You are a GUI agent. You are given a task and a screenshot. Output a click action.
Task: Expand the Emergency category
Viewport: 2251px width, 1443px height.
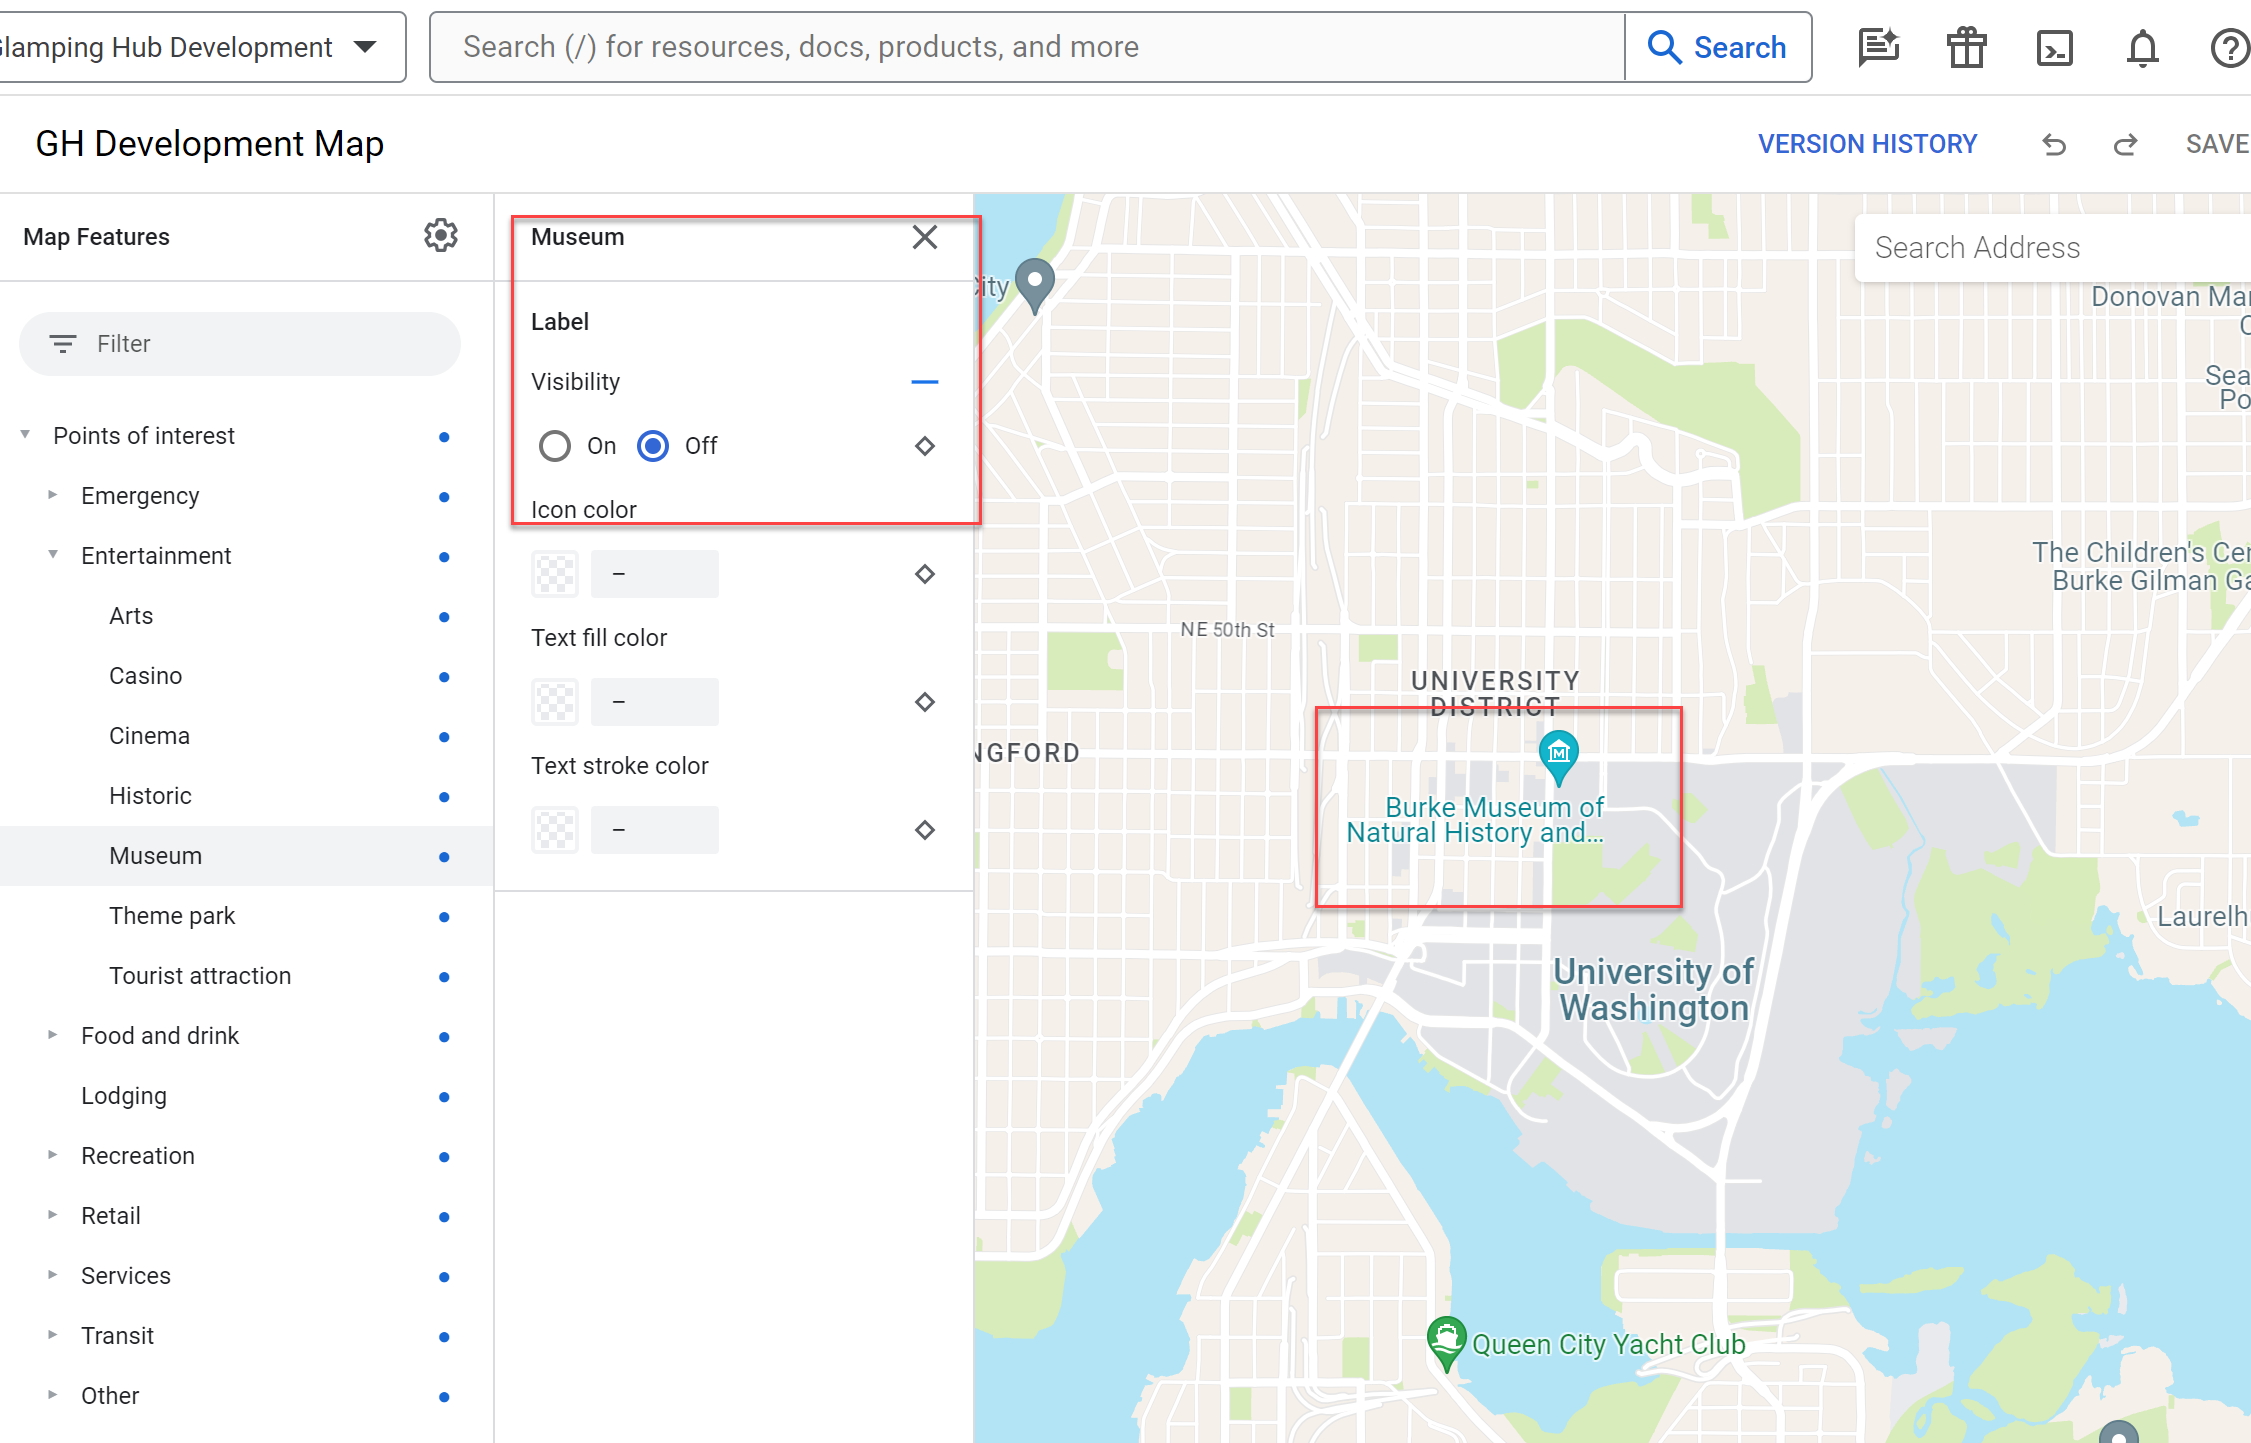[53, 495]
